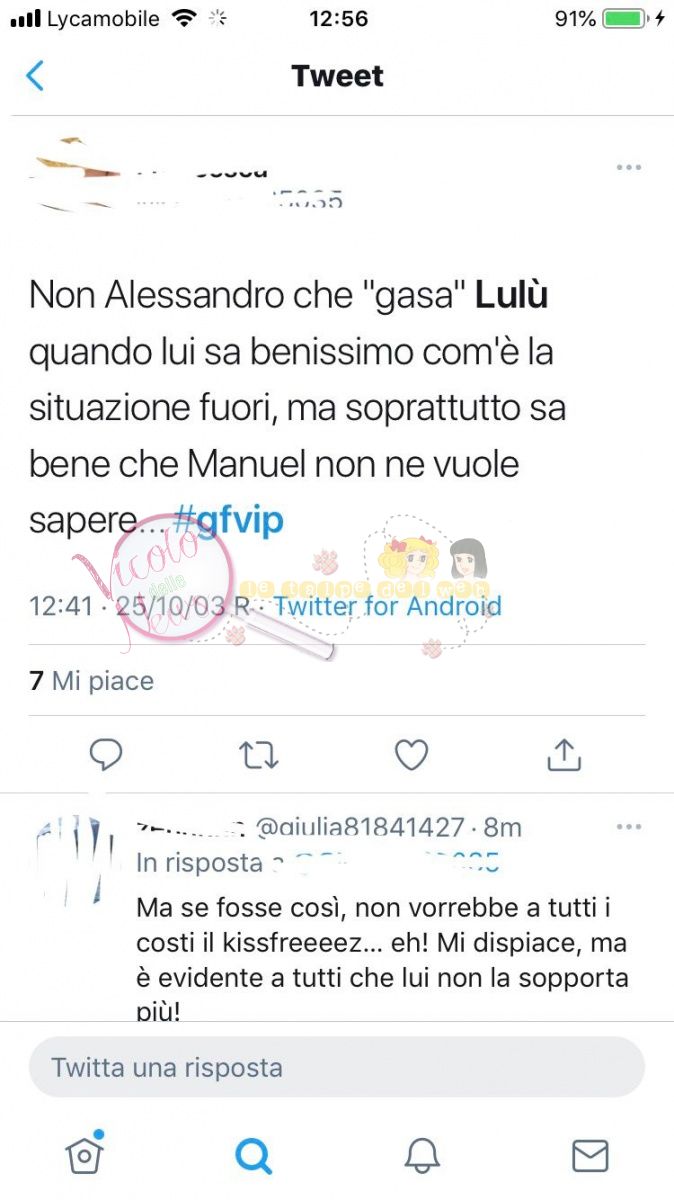
Task: Open Messages envelope in bottom bar
Action: 590,1156
